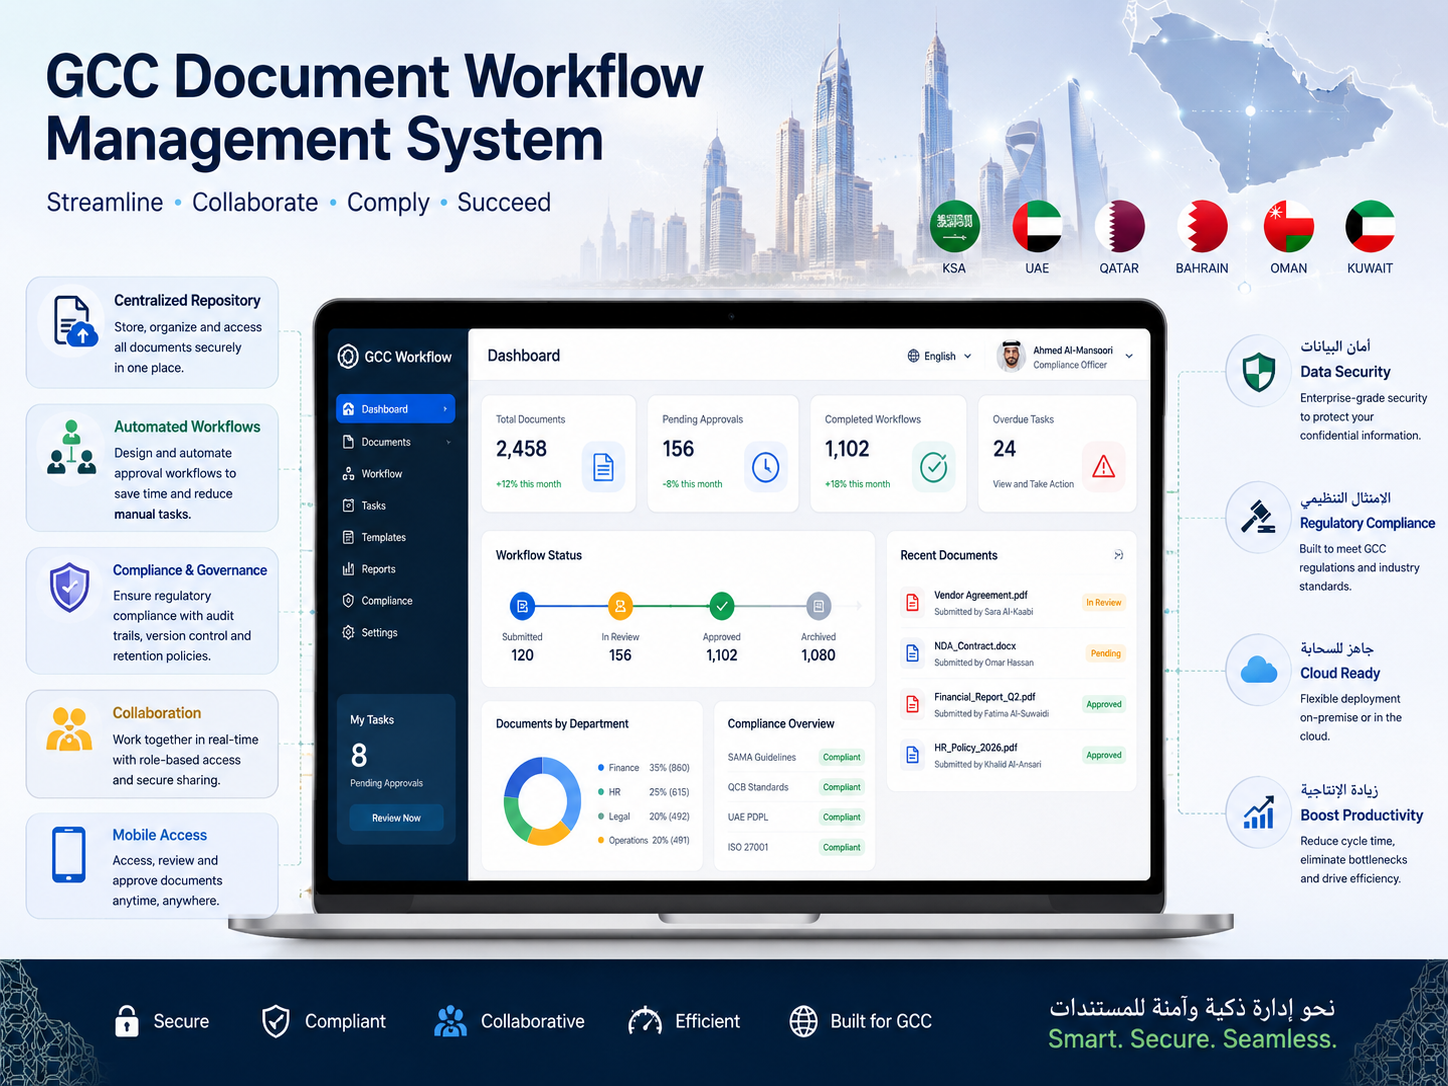This screenshot has width=1448, height=1086.
Task: Click the Legal green legend dot
Action: click(601, 816)
